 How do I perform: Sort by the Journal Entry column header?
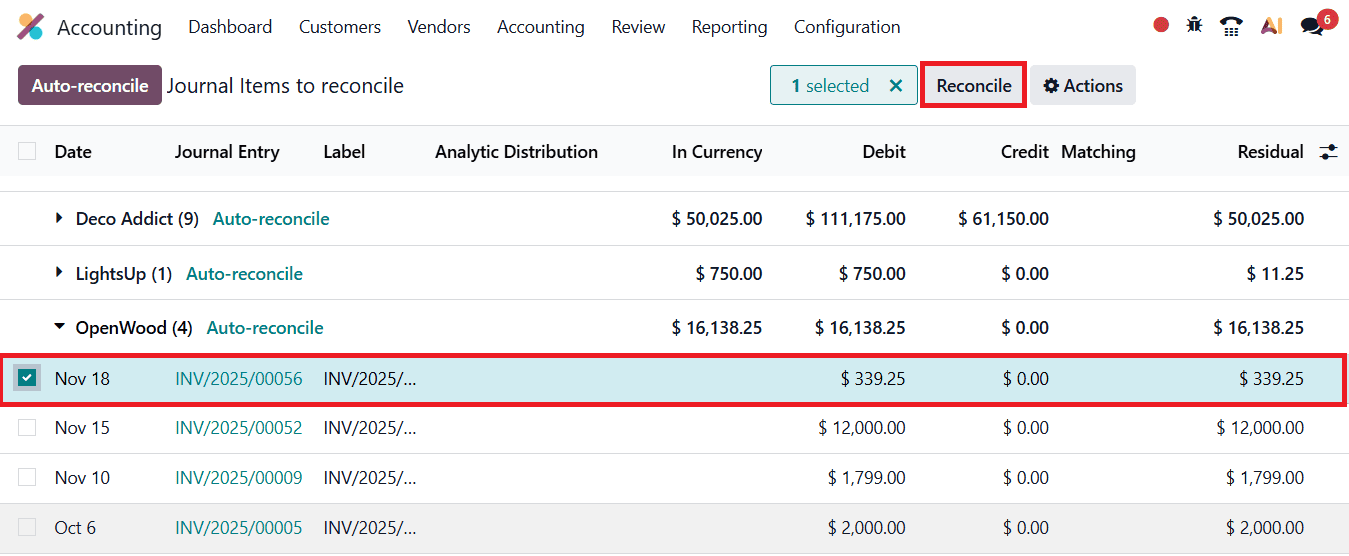[227, 152]
